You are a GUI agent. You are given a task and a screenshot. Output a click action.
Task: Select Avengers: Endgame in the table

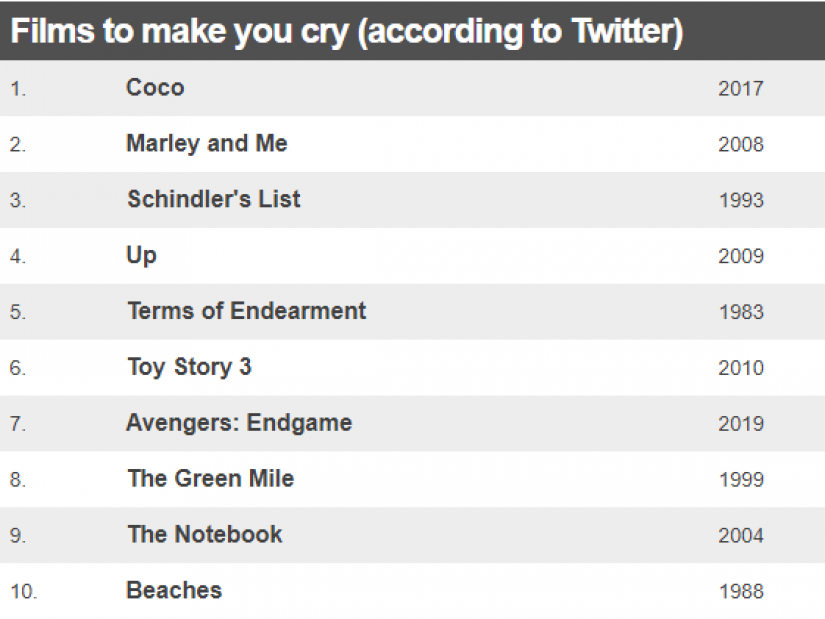(239, 423)
